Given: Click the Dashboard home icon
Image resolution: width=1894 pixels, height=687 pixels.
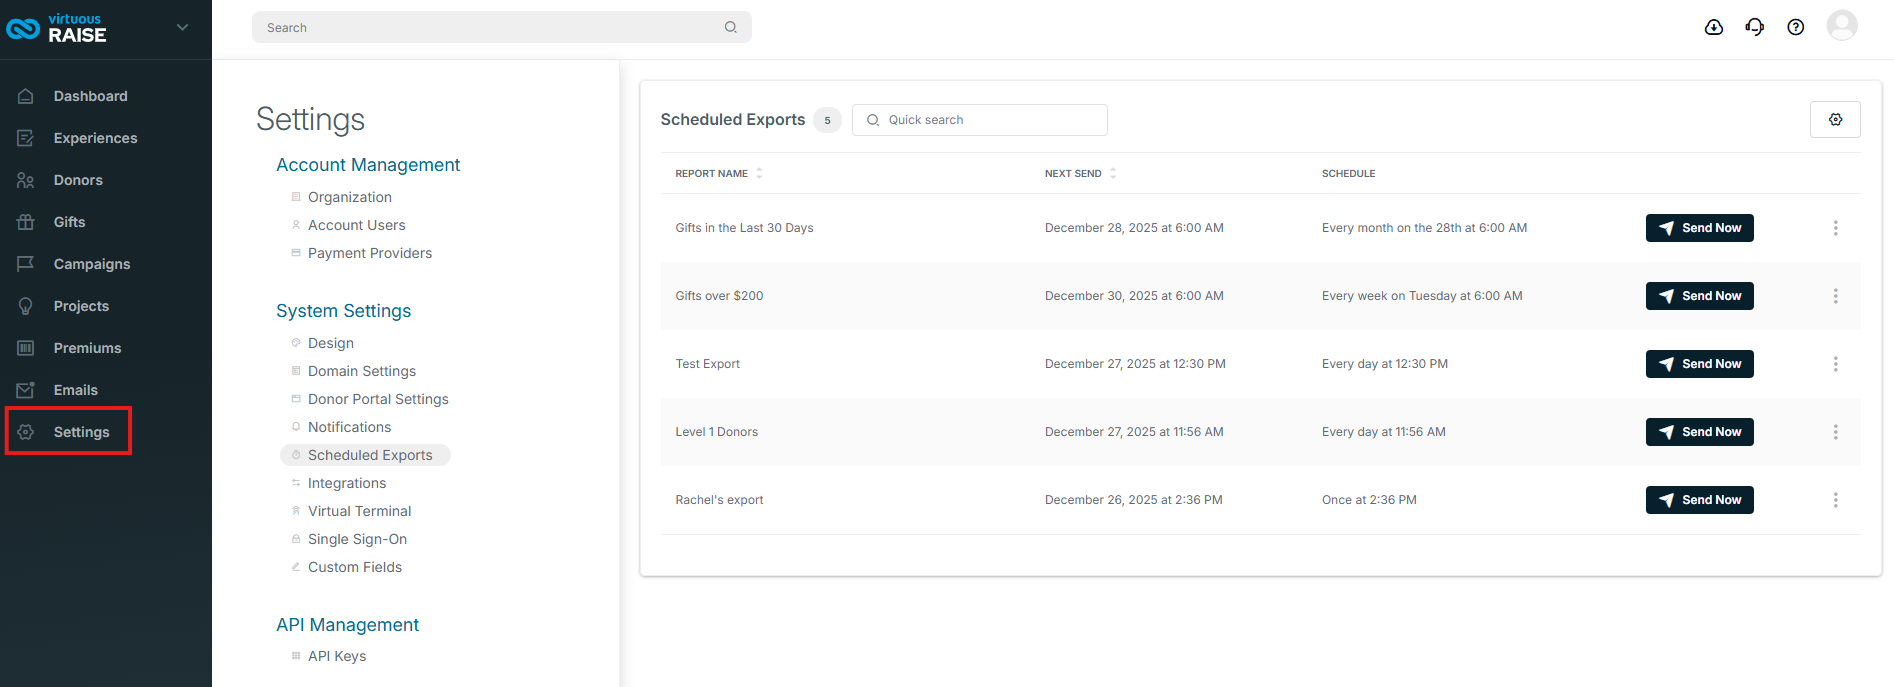Looking at the screenshot, I should 26,96.
